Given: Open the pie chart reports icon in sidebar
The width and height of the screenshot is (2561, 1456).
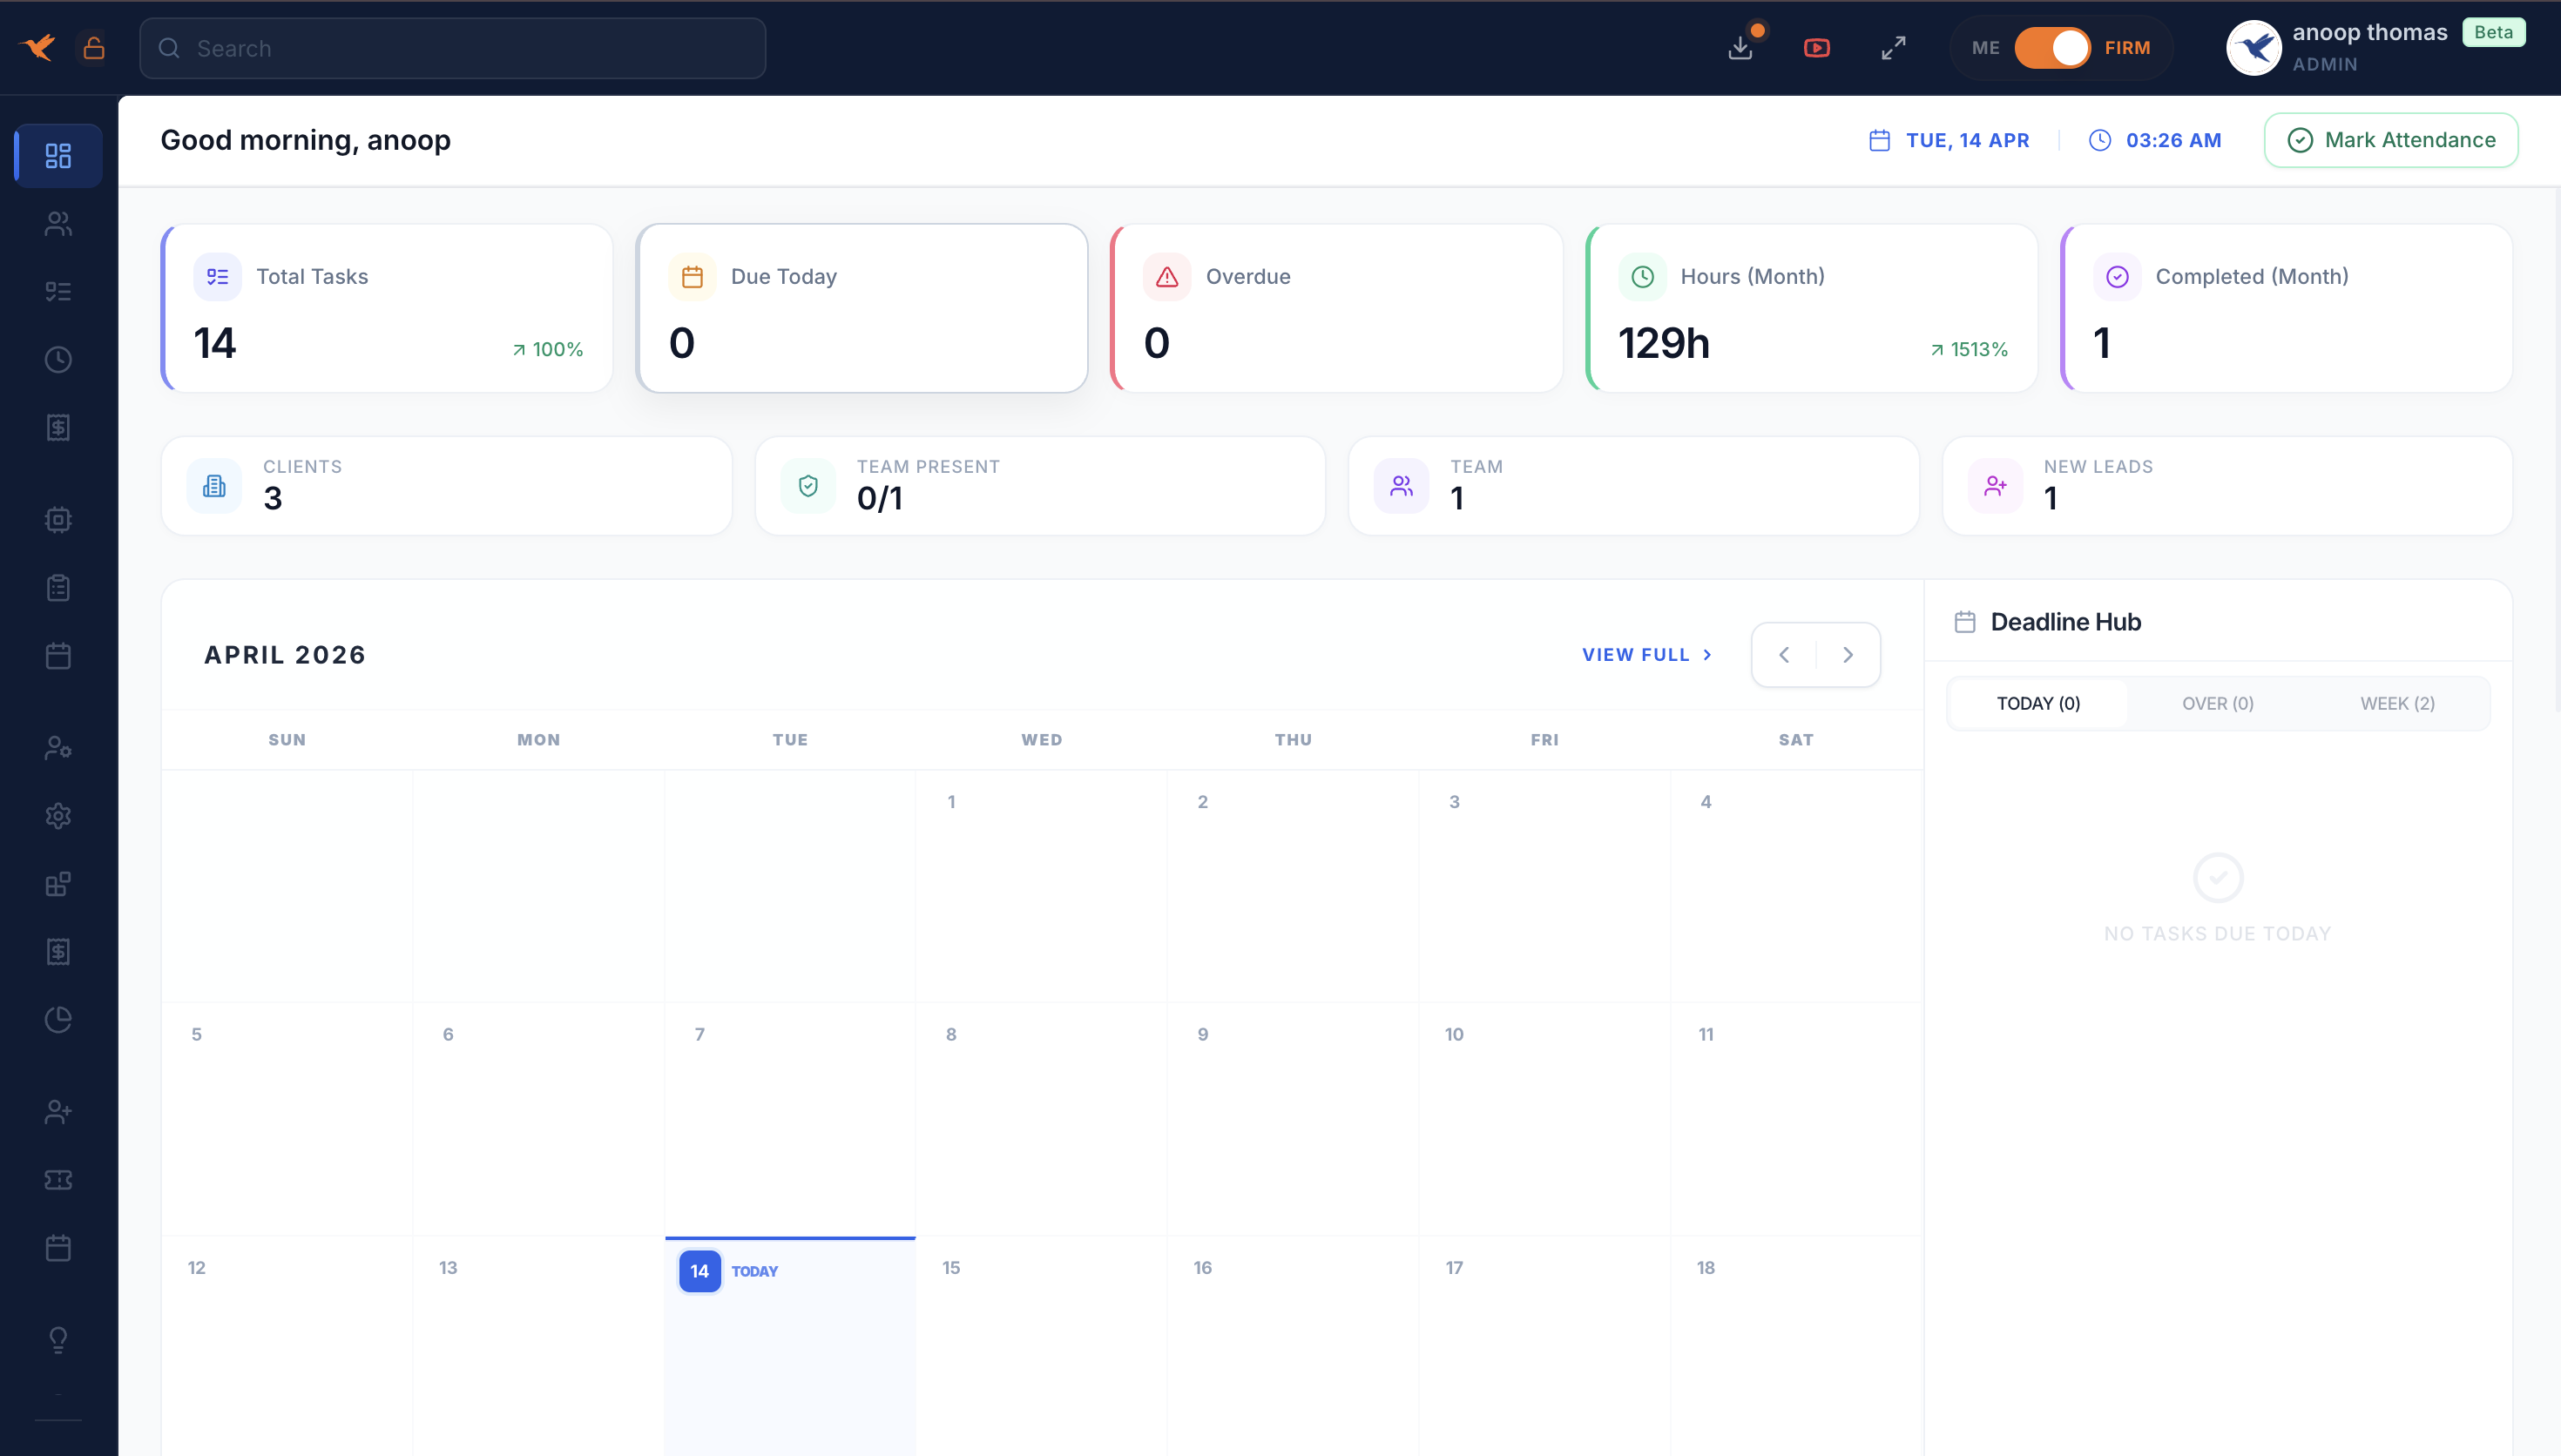Looking at the screenshot, I should click(57, 1019).
